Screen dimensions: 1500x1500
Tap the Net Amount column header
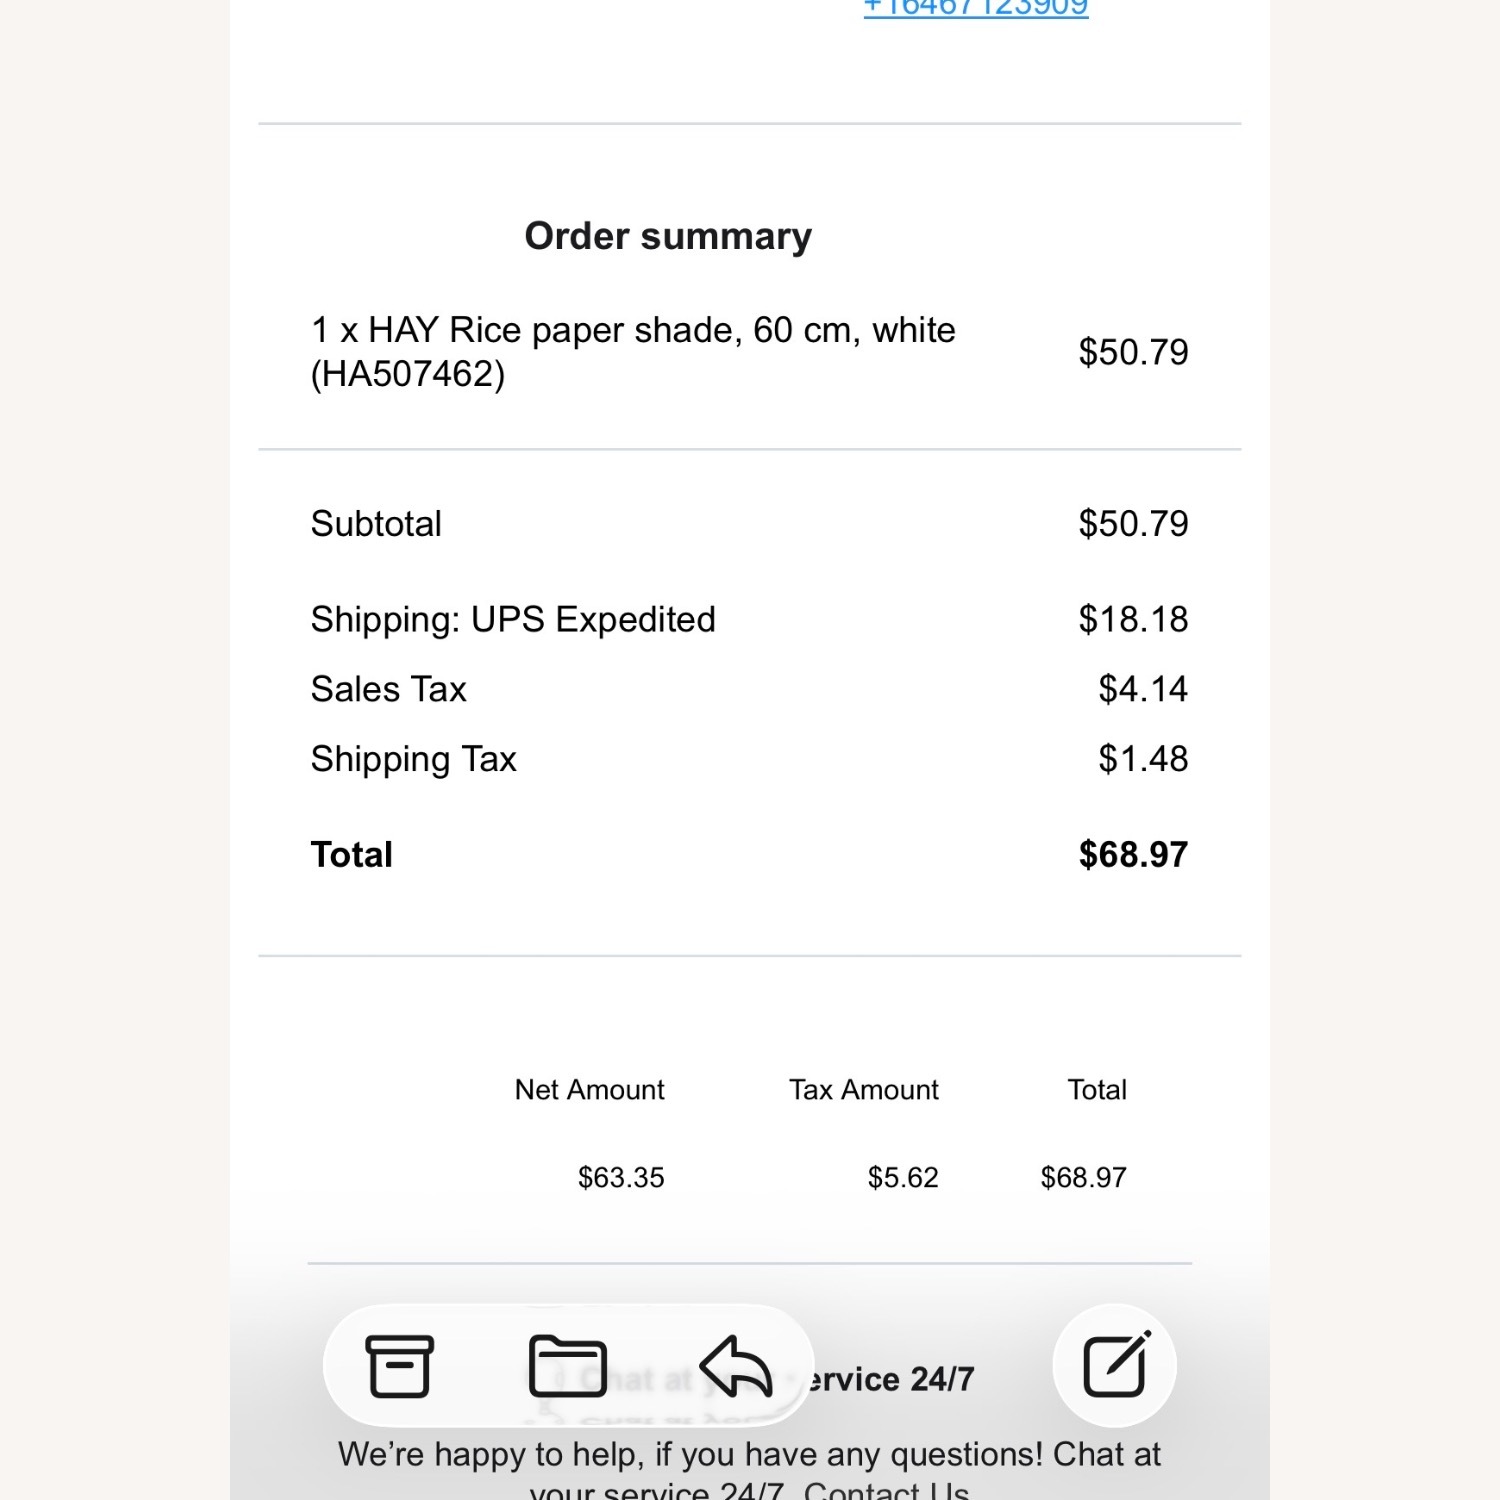tap(589, 1090)
